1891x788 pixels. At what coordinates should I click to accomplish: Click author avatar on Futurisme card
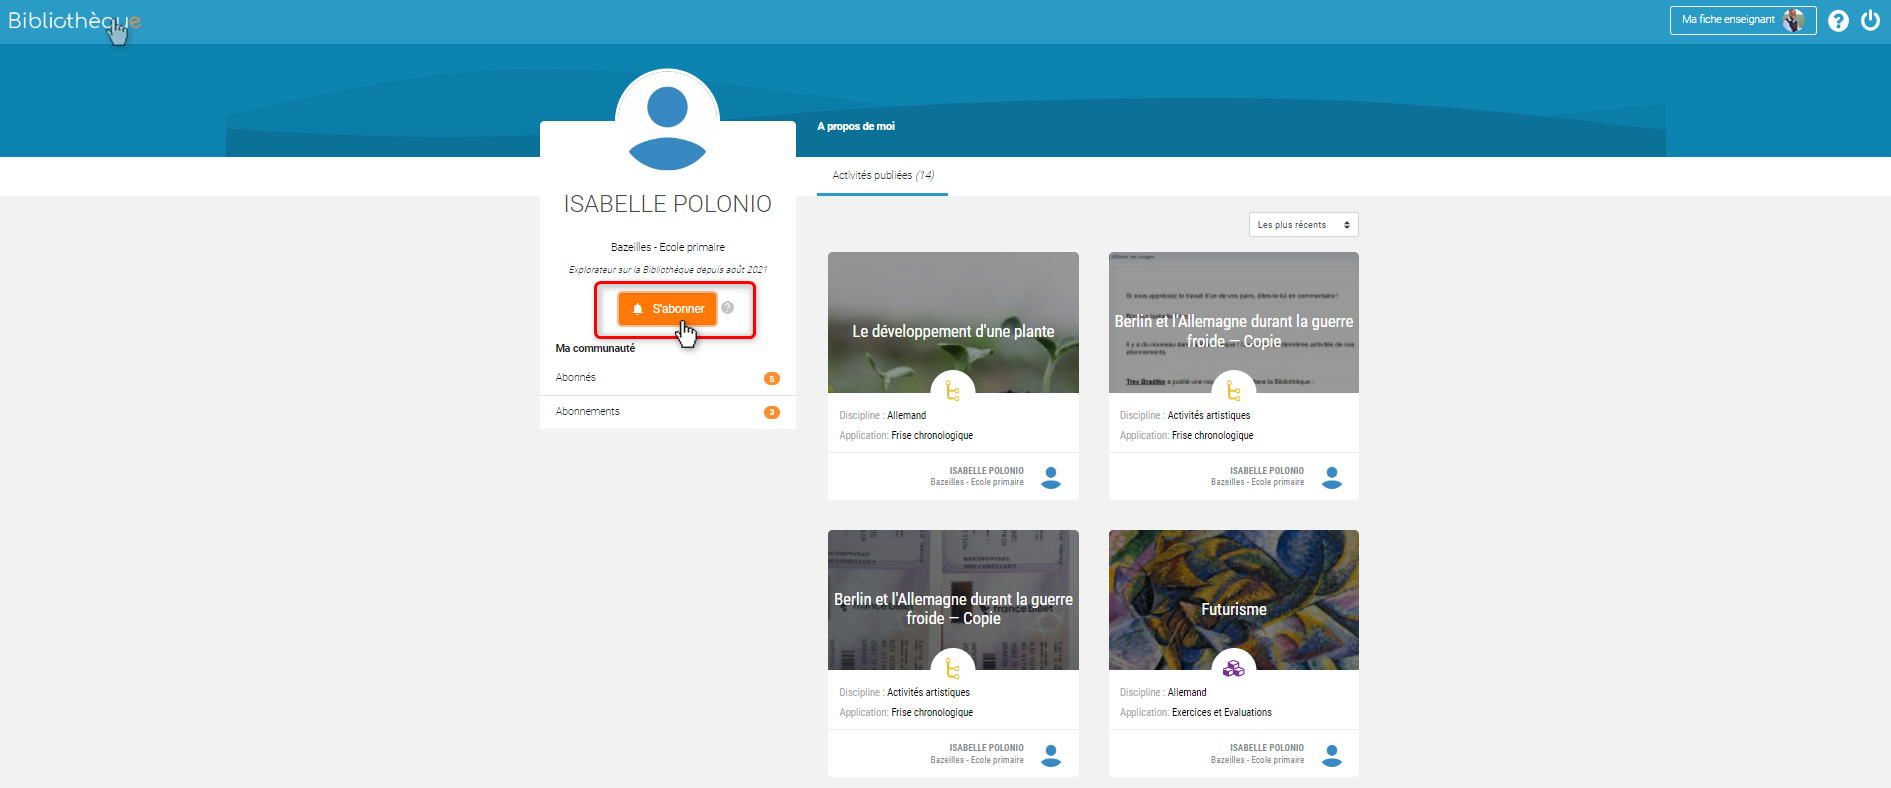(1331, 755)
